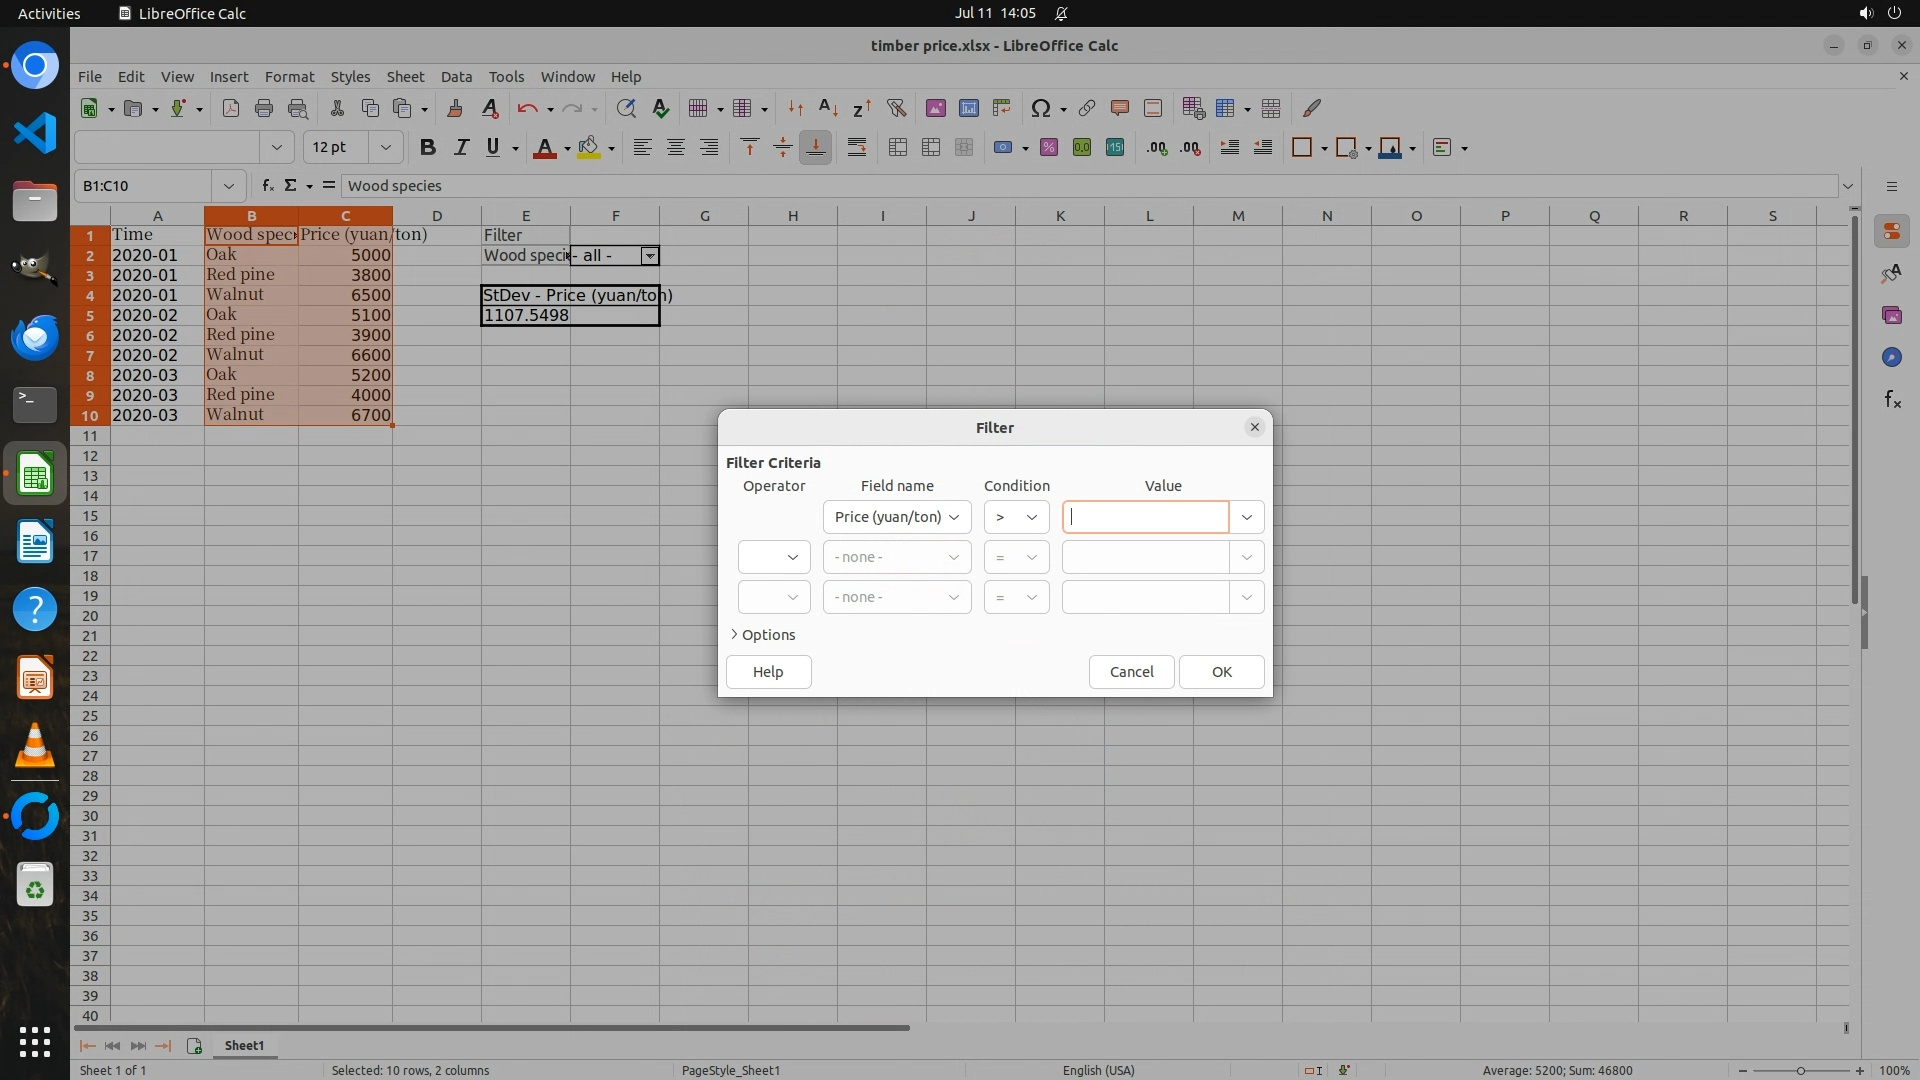Click the Print toolbar icon
Image resolution: width=1920 pixels, height=1080 pixels.
pos(264,108)
